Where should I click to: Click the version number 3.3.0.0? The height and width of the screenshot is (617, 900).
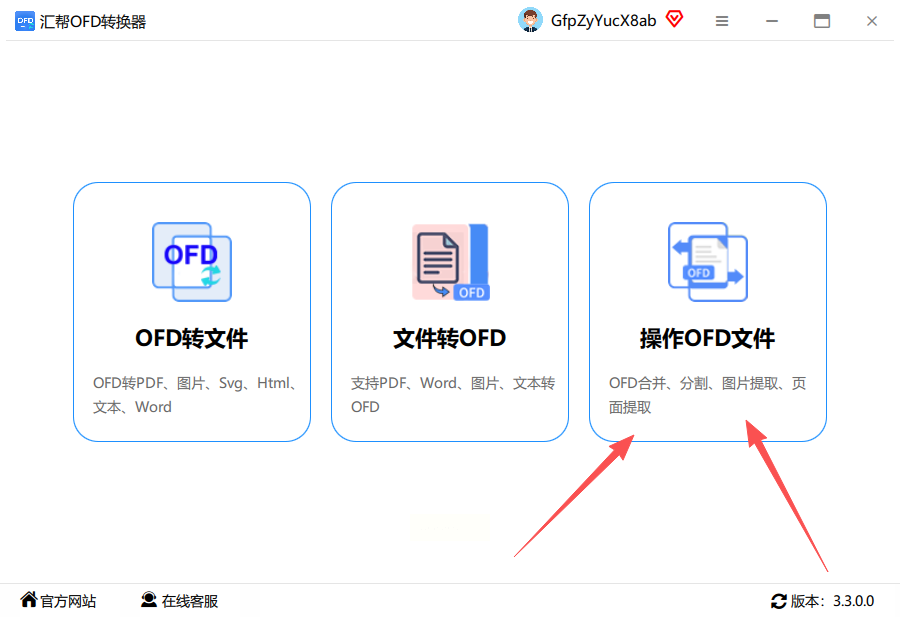click(x=854, y=601)
